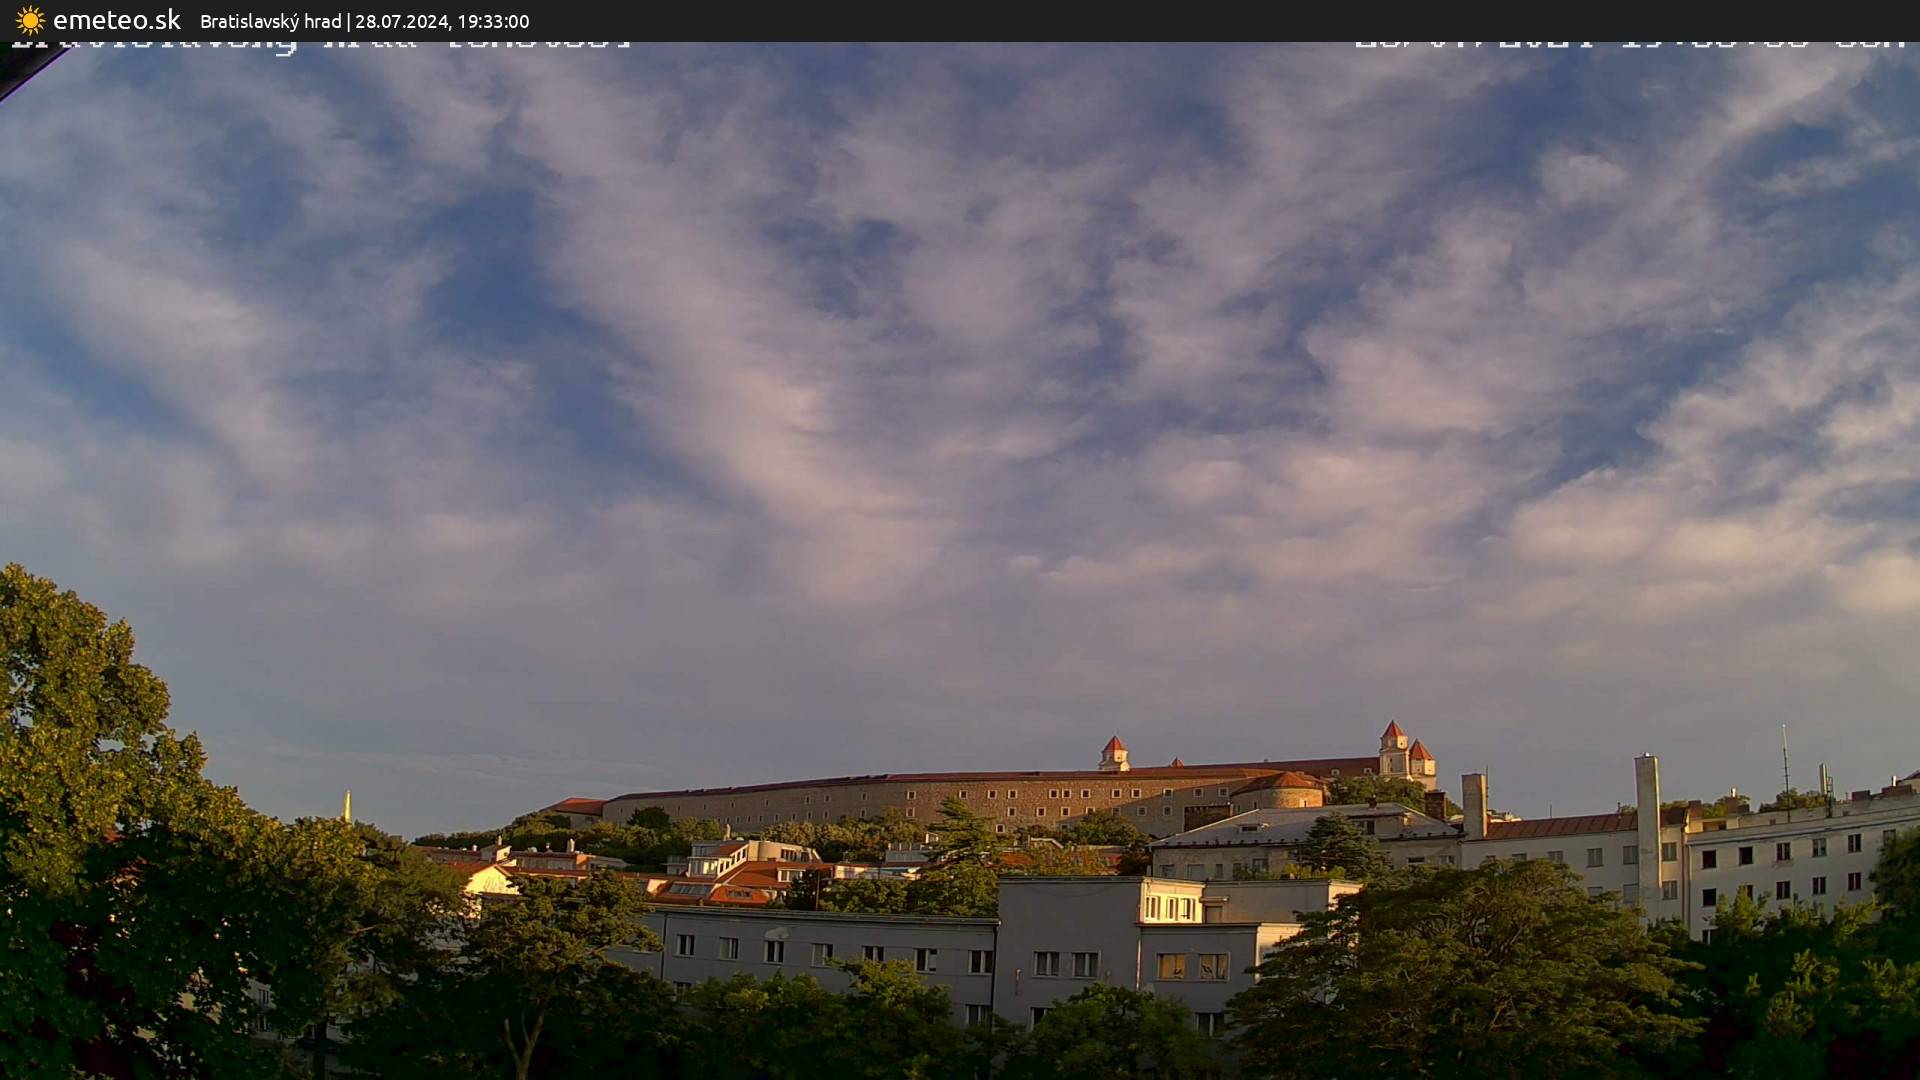Expand the camera title Bratislavský hrad

270,21
